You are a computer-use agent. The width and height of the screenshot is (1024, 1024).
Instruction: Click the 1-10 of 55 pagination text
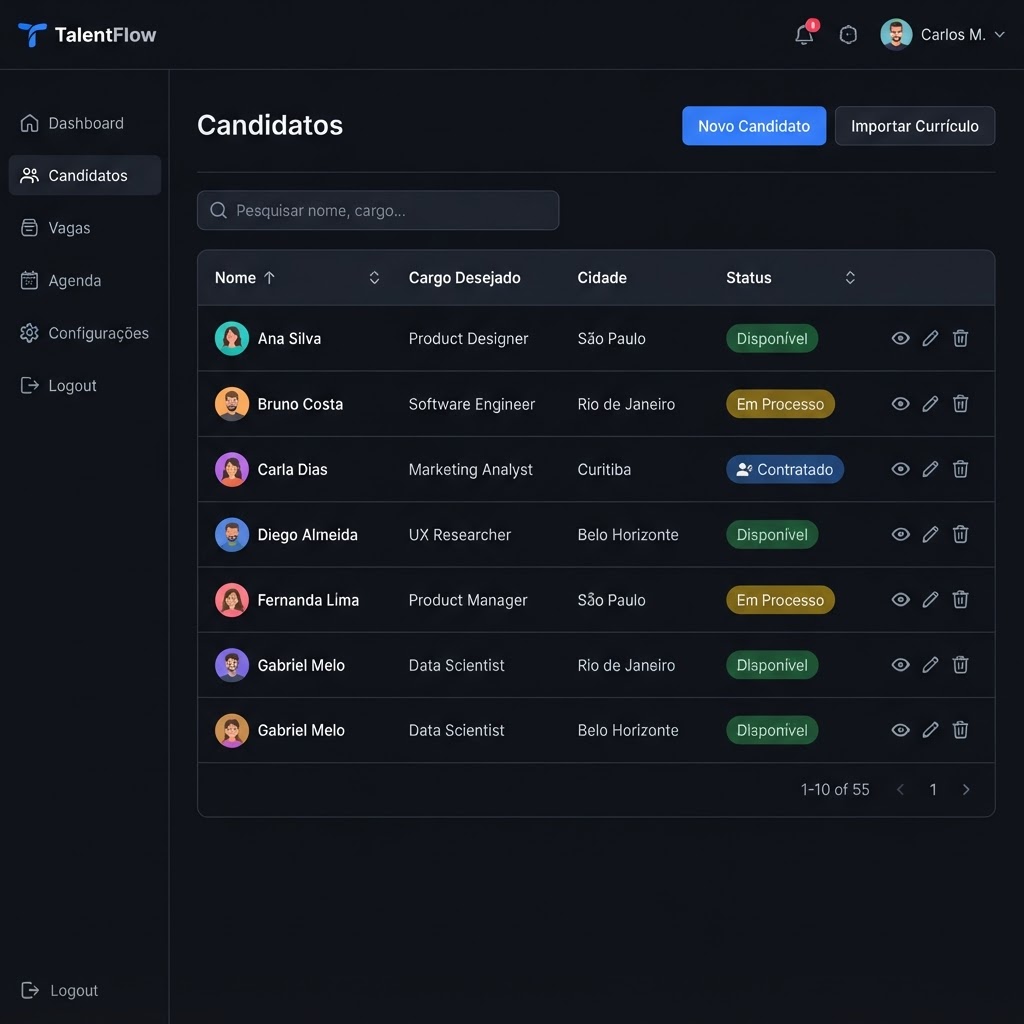(835, 790)
